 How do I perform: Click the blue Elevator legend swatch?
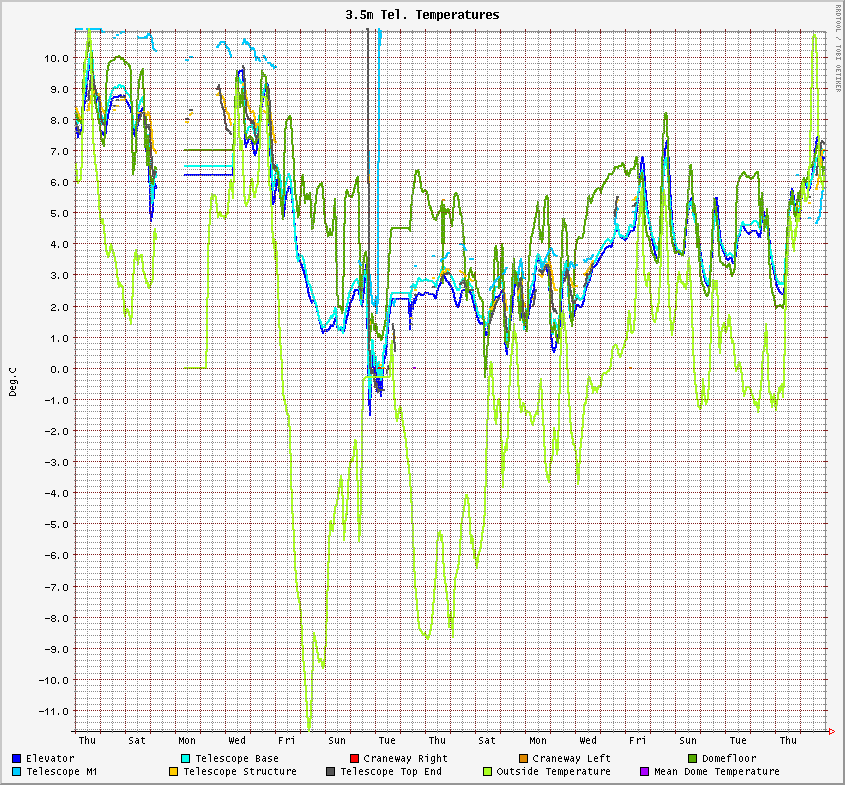16,758
